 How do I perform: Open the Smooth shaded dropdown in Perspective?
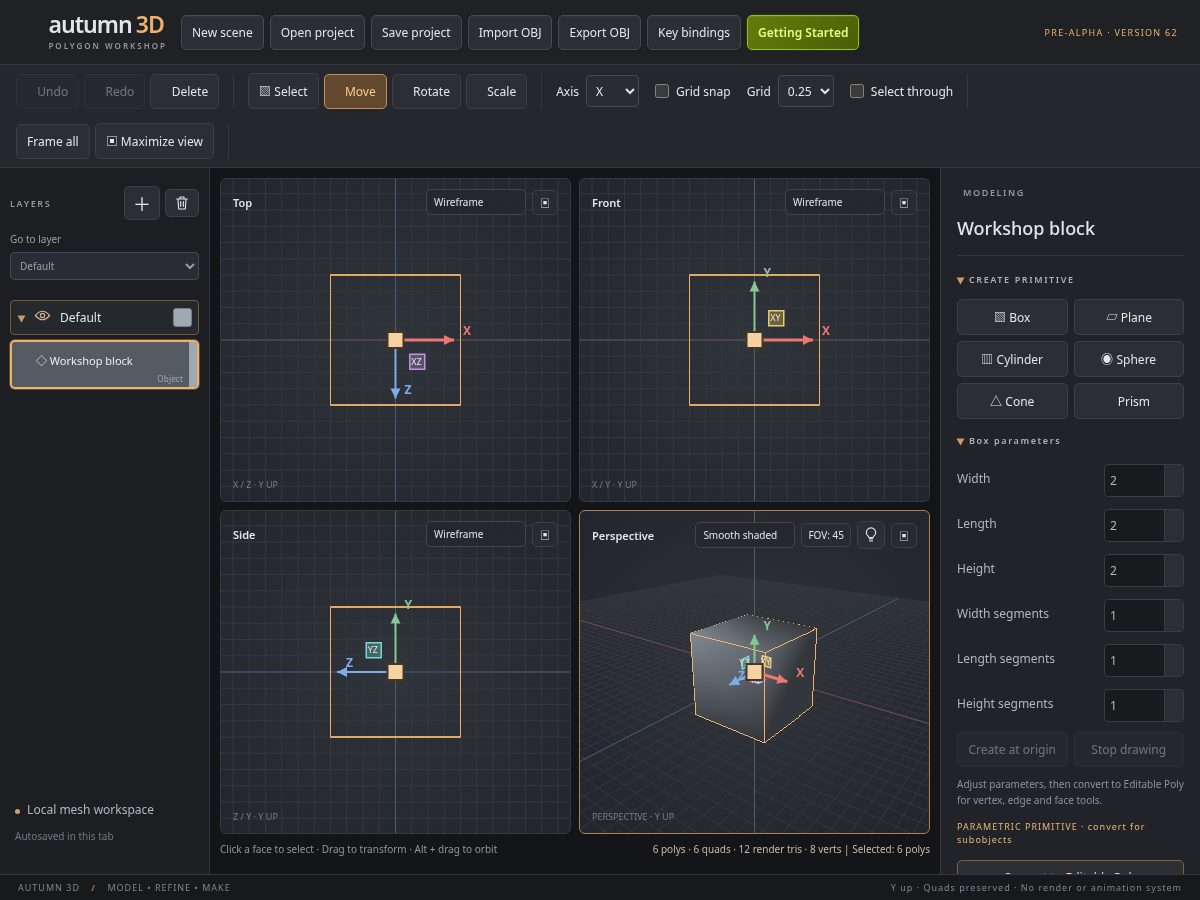pyautogui.click(x=745, y=535)
